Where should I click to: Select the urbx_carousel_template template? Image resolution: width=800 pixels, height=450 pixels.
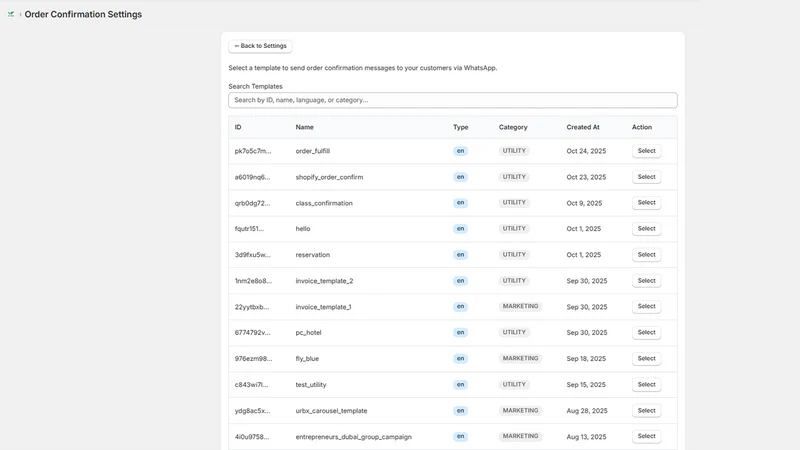tap(646, 410)
